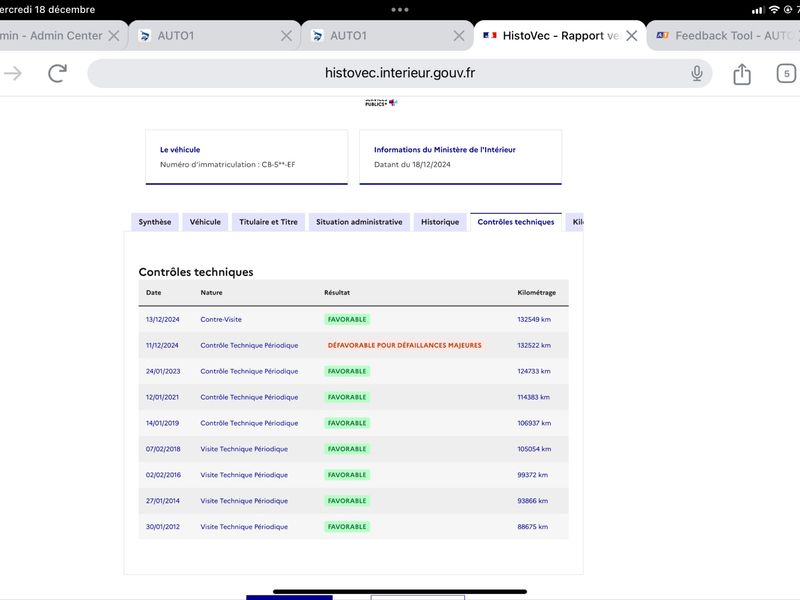Click the Informations du Ministère de l'Intérieur card
Screen dimensions: 800x600
(x=460, y=157)
